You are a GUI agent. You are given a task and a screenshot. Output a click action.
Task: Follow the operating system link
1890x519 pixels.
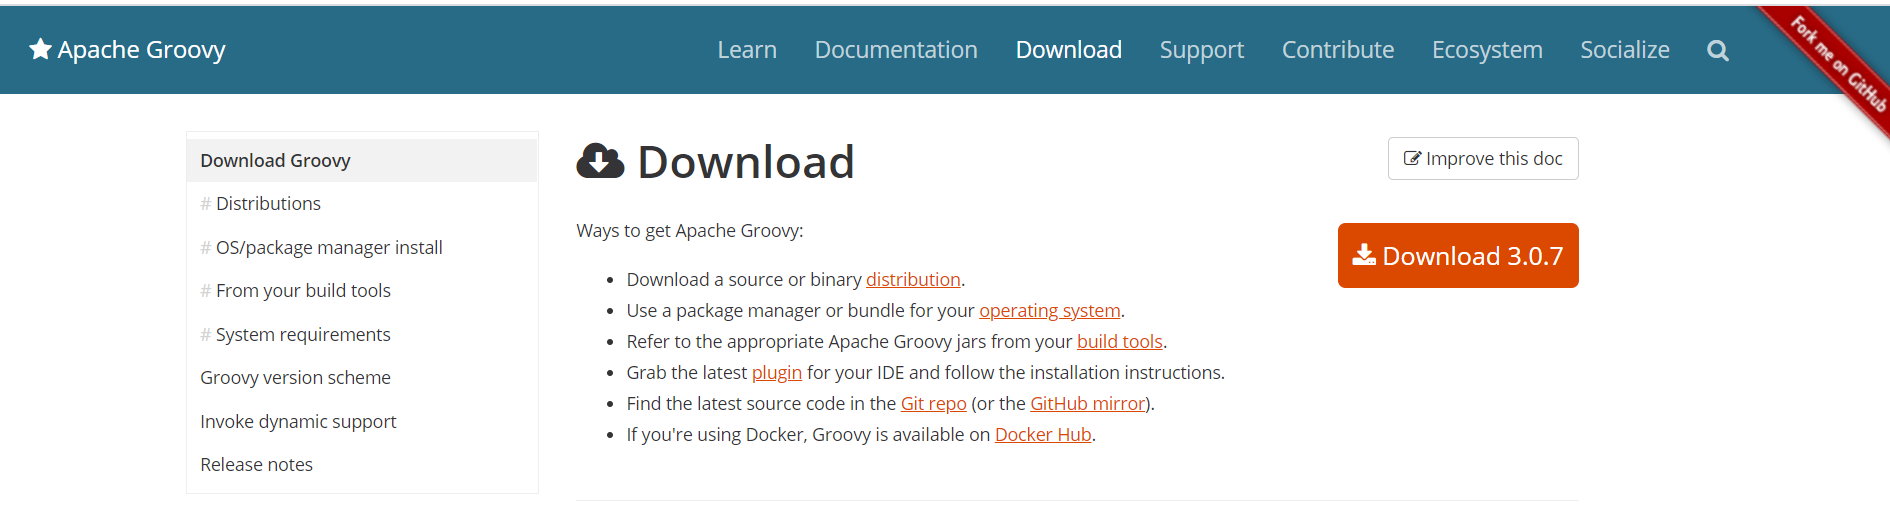[1050, 311]
